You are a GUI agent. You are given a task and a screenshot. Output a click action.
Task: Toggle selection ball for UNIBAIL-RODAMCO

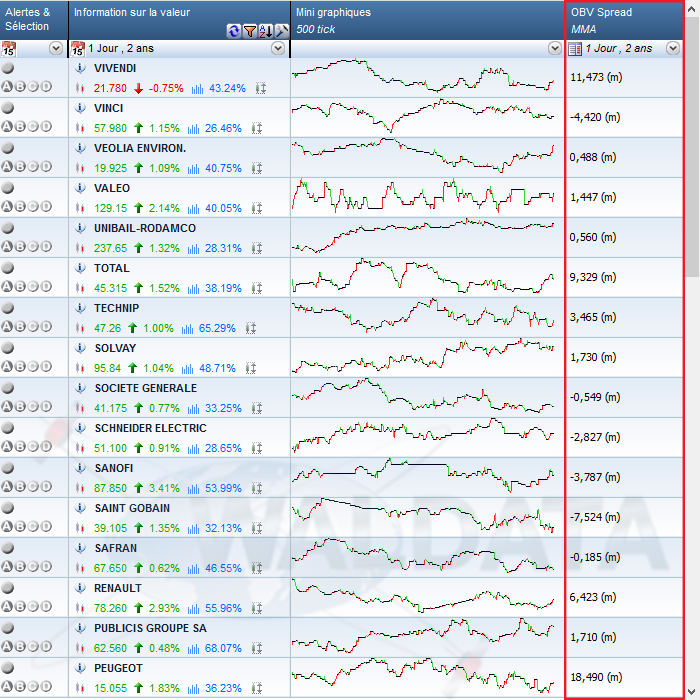[x=8, y=228]
